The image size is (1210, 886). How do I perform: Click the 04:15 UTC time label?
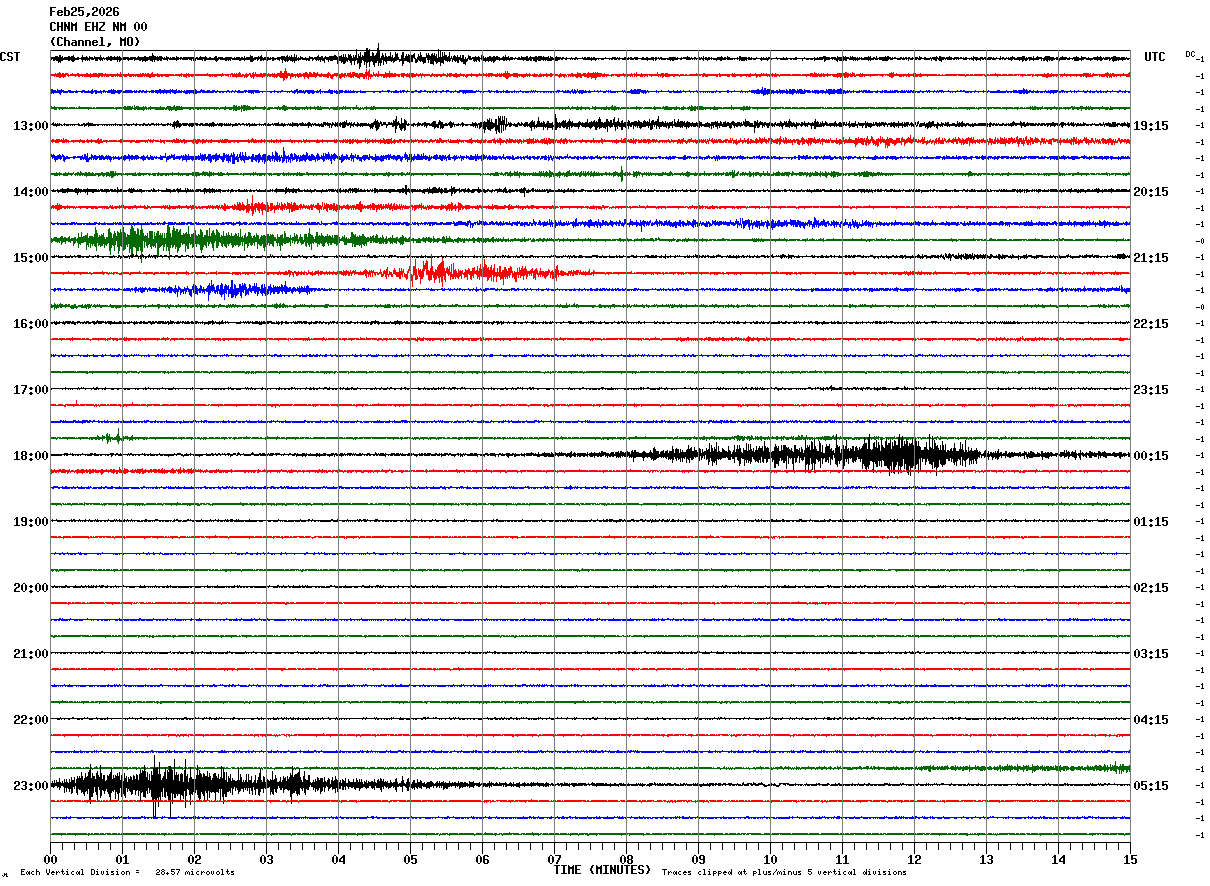1151,720
